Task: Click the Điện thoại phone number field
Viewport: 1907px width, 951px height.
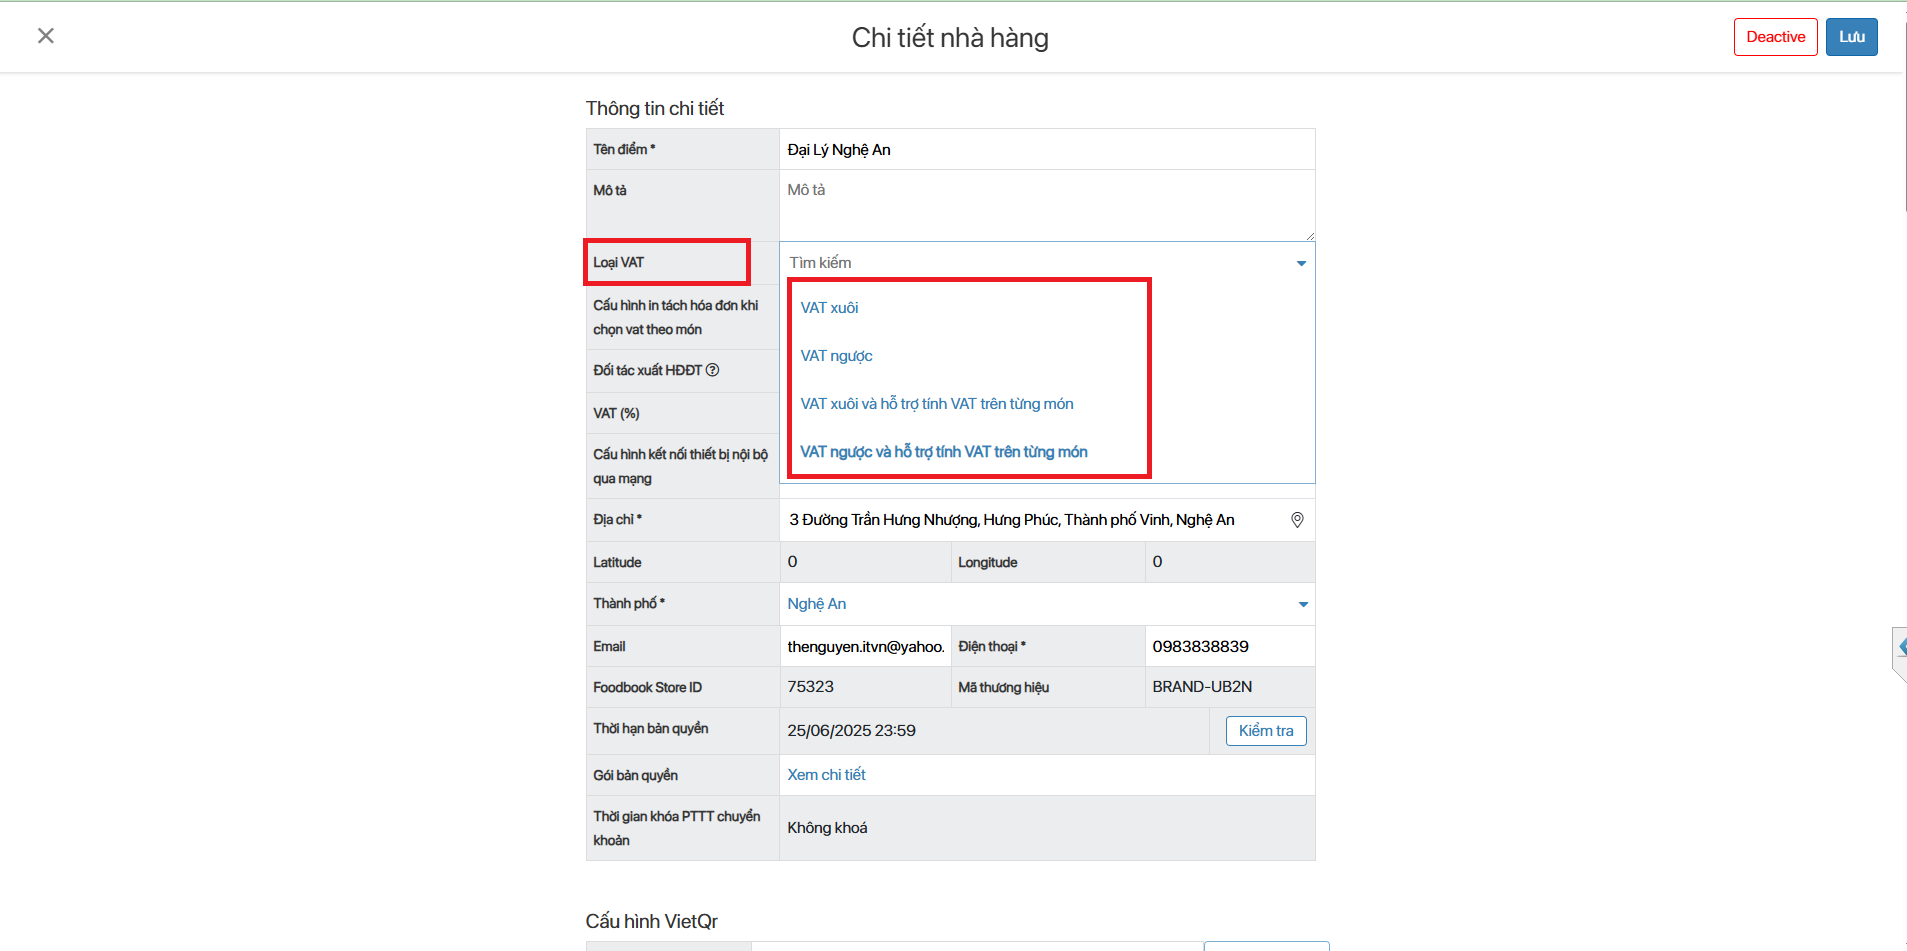Action: (1228, 647)
